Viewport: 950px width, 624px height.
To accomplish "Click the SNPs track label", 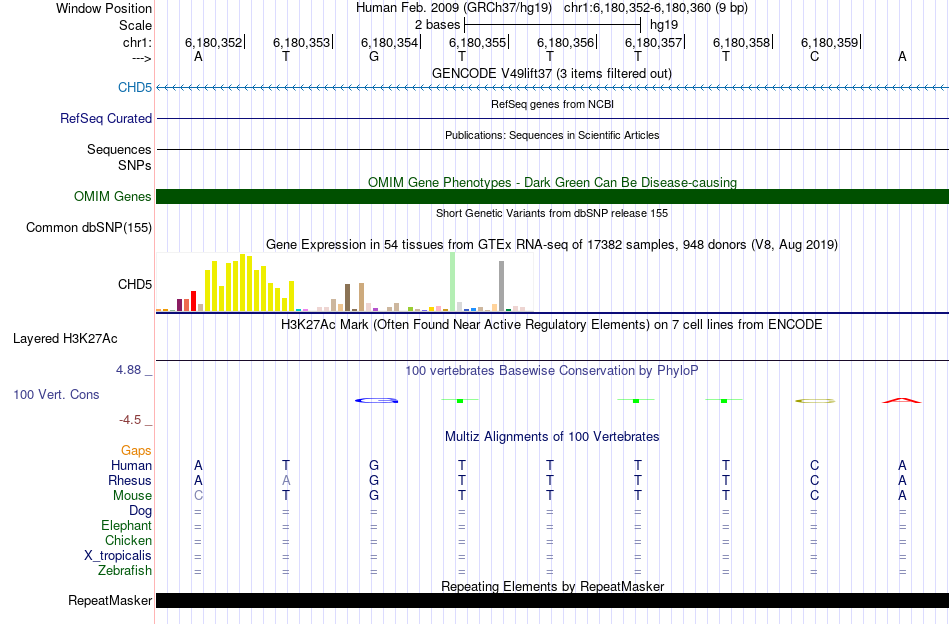I will pyautogui.click(x=135, y=165).
